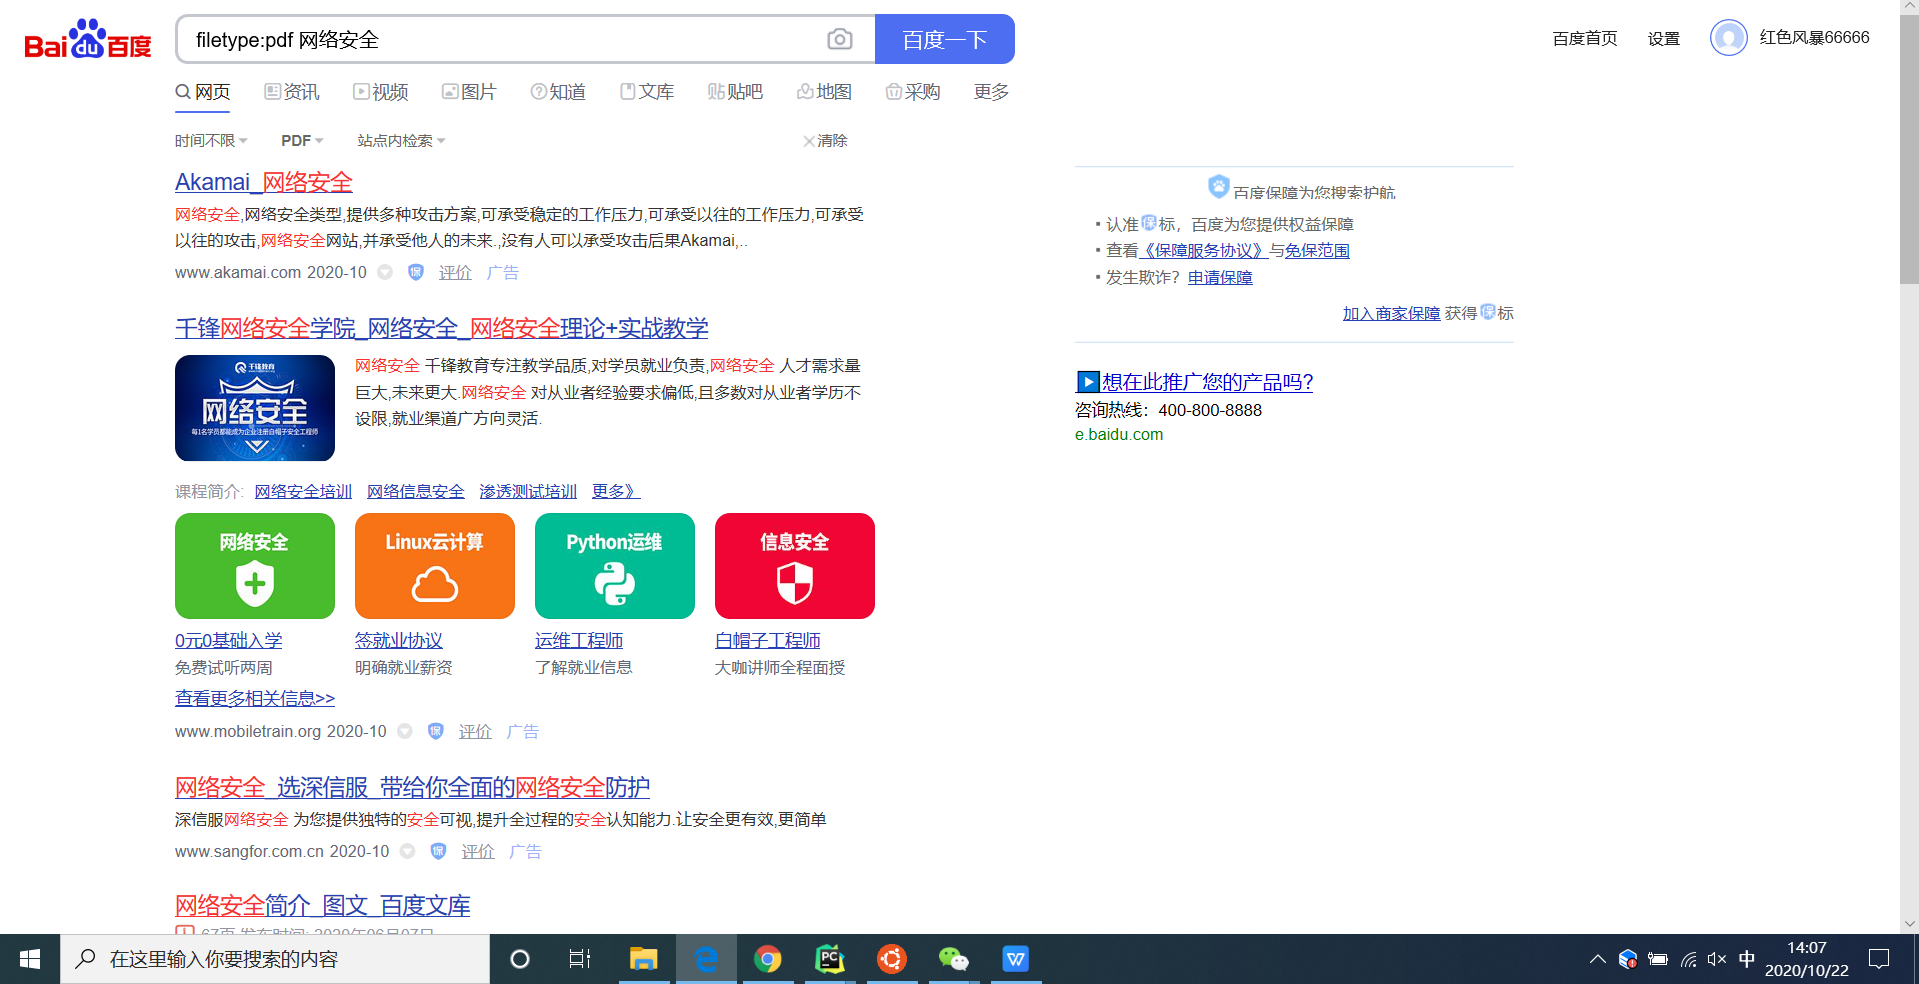Launch Google Chrome from taskbar
Screen dimensions: 1919x984
pyautogui.click(x=768, y=959)
